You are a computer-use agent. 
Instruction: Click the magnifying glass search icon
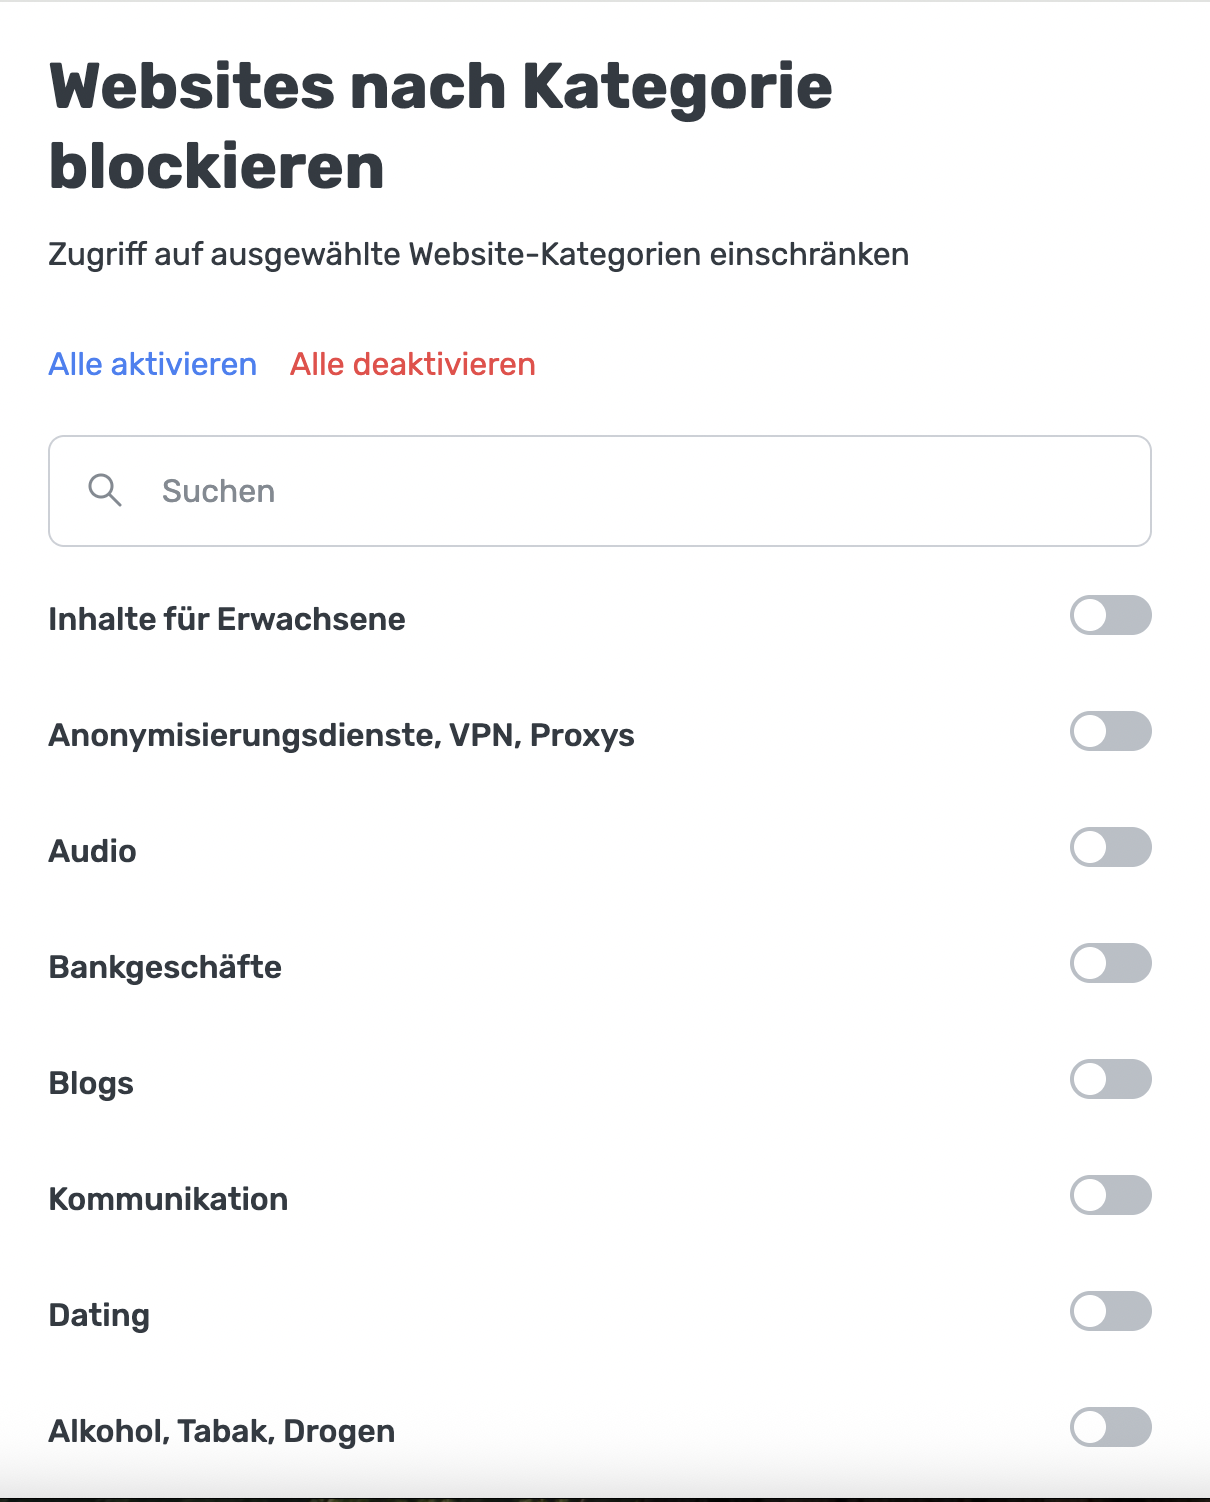click(104, 491)
